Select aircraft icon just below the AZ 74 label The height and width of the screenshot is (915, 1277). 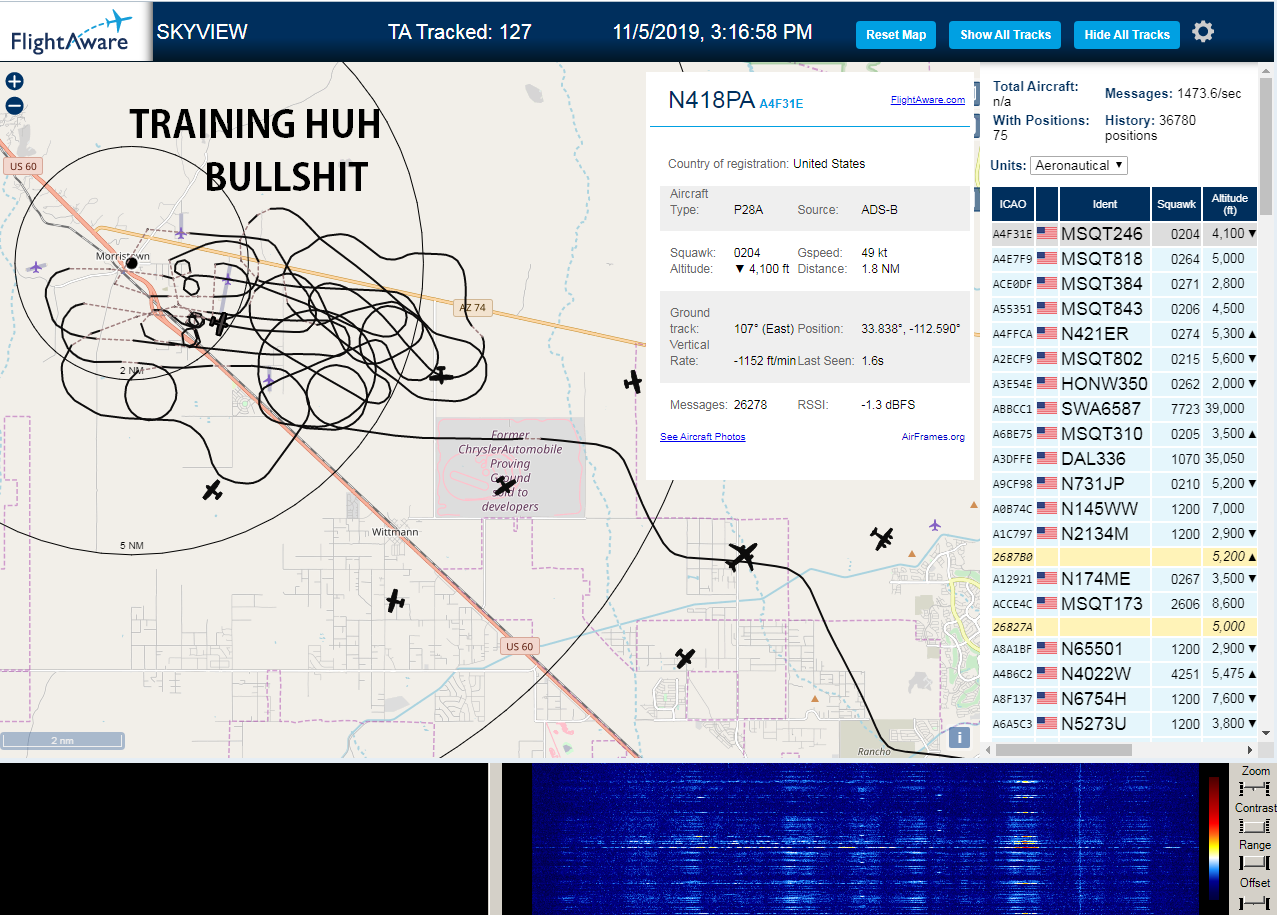click(x=440, y=376)
